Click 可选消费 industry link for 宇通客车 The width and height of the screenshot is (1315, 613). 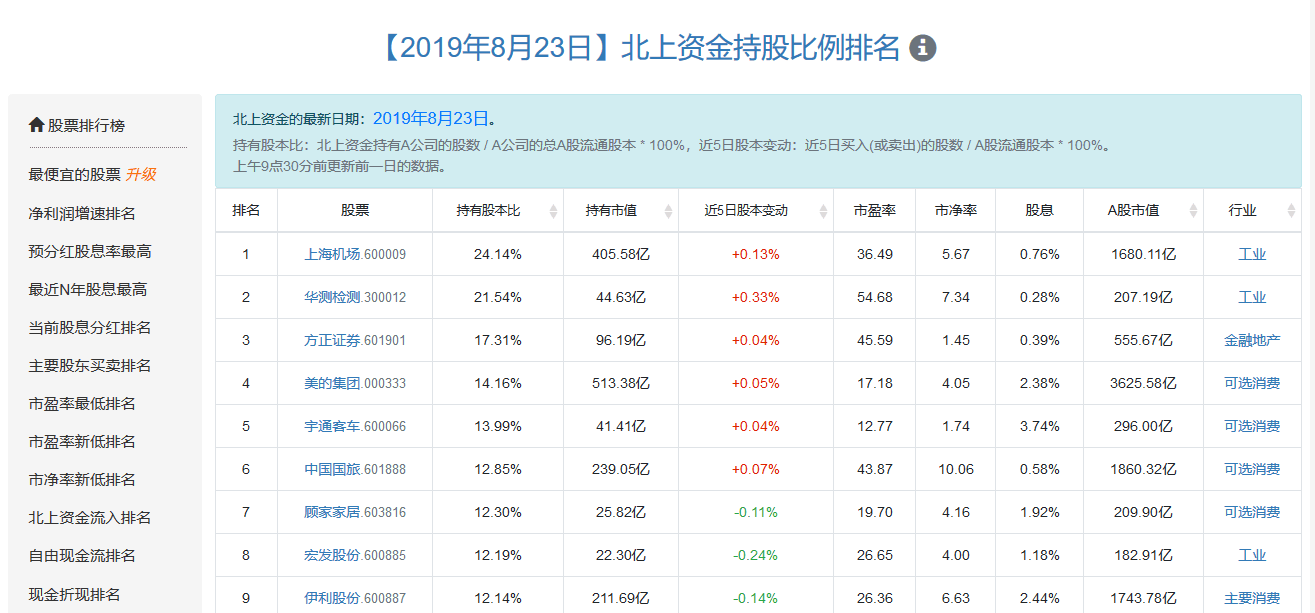tap(1252, 426)
